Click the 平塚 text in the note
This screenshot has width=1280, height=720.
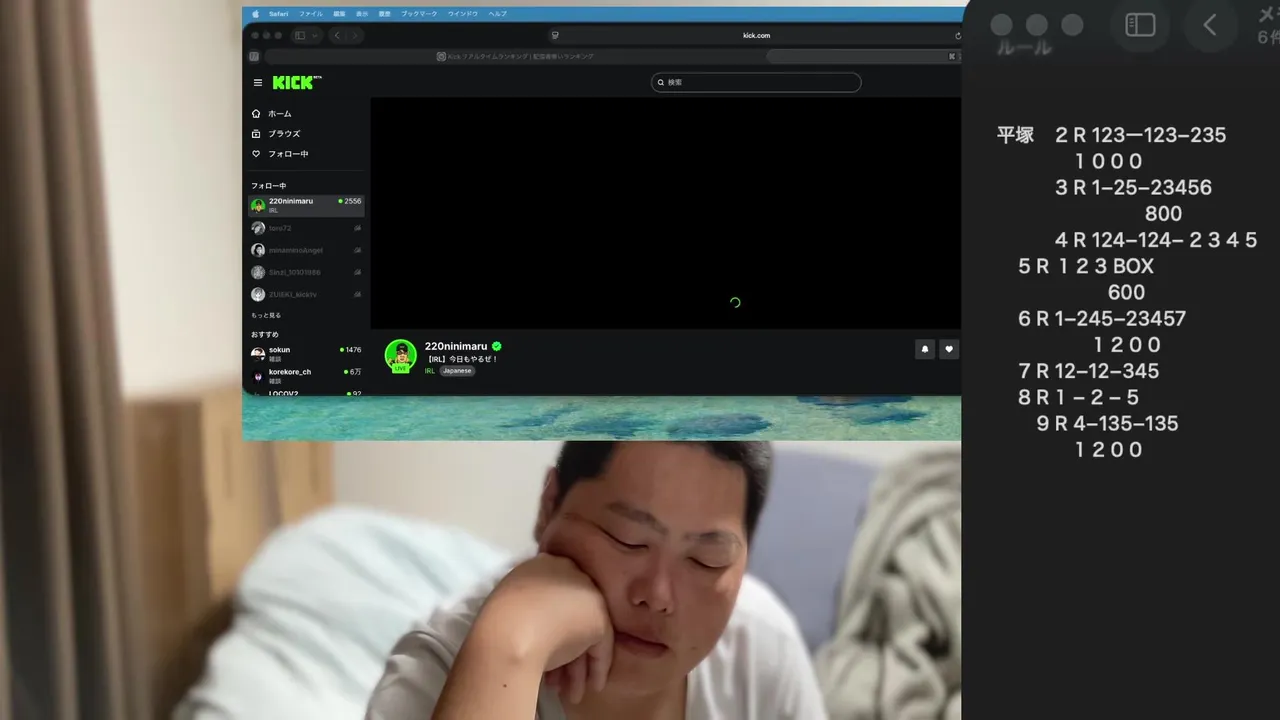tap(1015, 135)
